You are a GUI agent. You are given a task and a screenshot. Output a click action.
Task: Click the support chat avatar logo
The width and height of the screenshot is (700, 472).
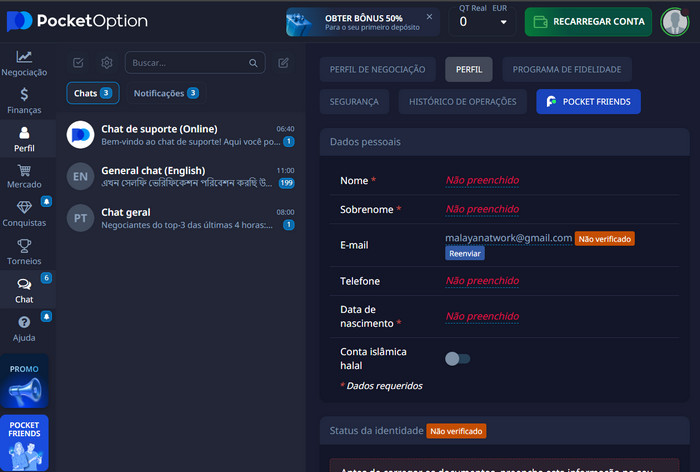pos(80,134)
